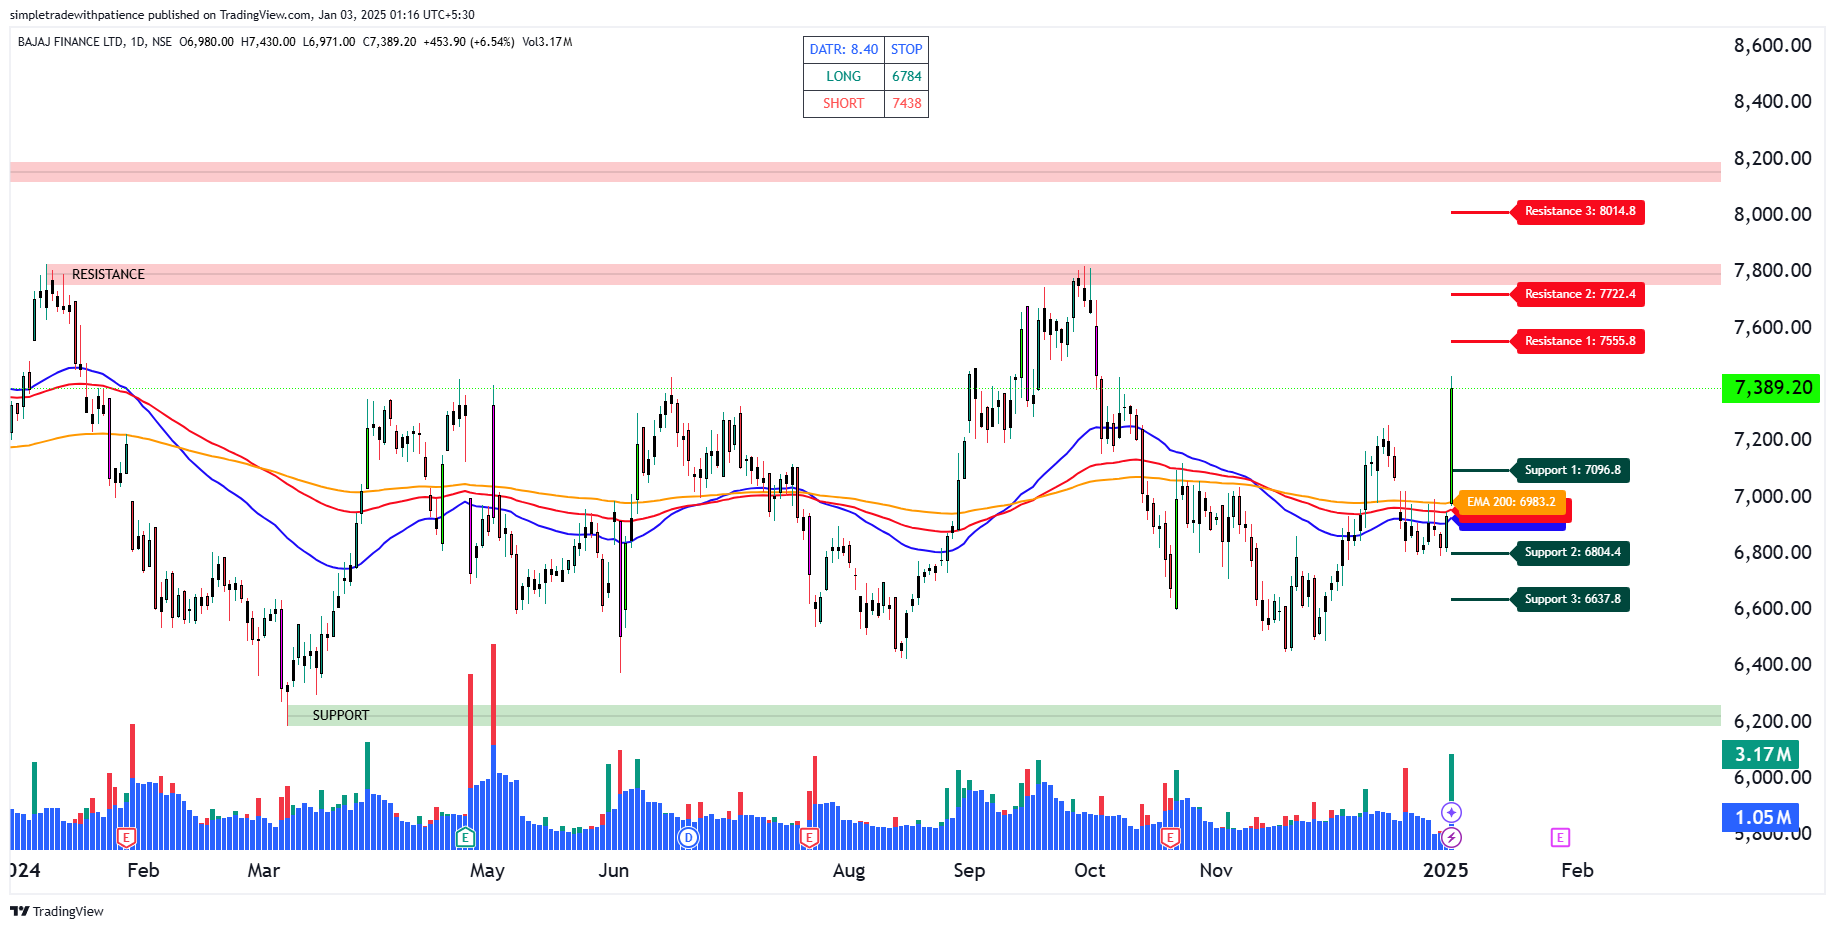Screen dimensions: 1835x929
Task: Click the red earnings marker before Aug
Action: (809, 837)
